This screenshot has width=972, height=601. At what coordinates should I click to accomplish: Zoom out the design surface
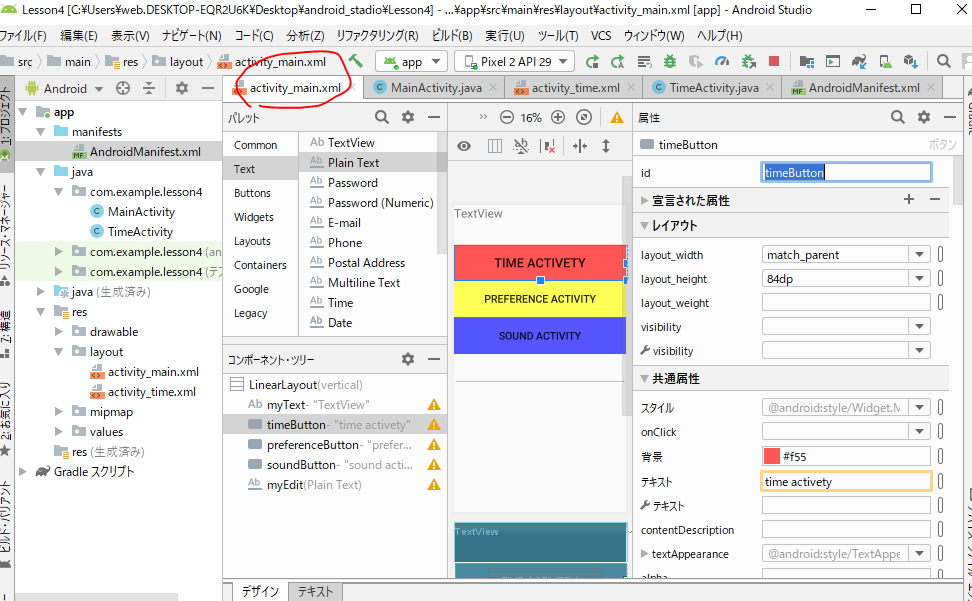point(506,117)
